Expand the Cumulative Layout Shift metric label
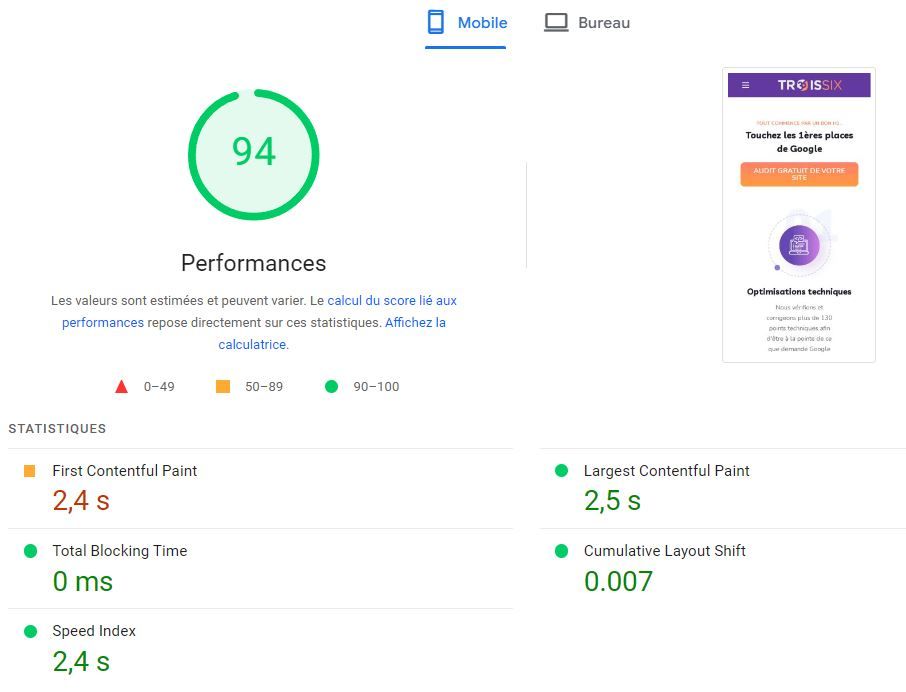The width and height of the screenshot is (906, 692). [x=664, y=551]
